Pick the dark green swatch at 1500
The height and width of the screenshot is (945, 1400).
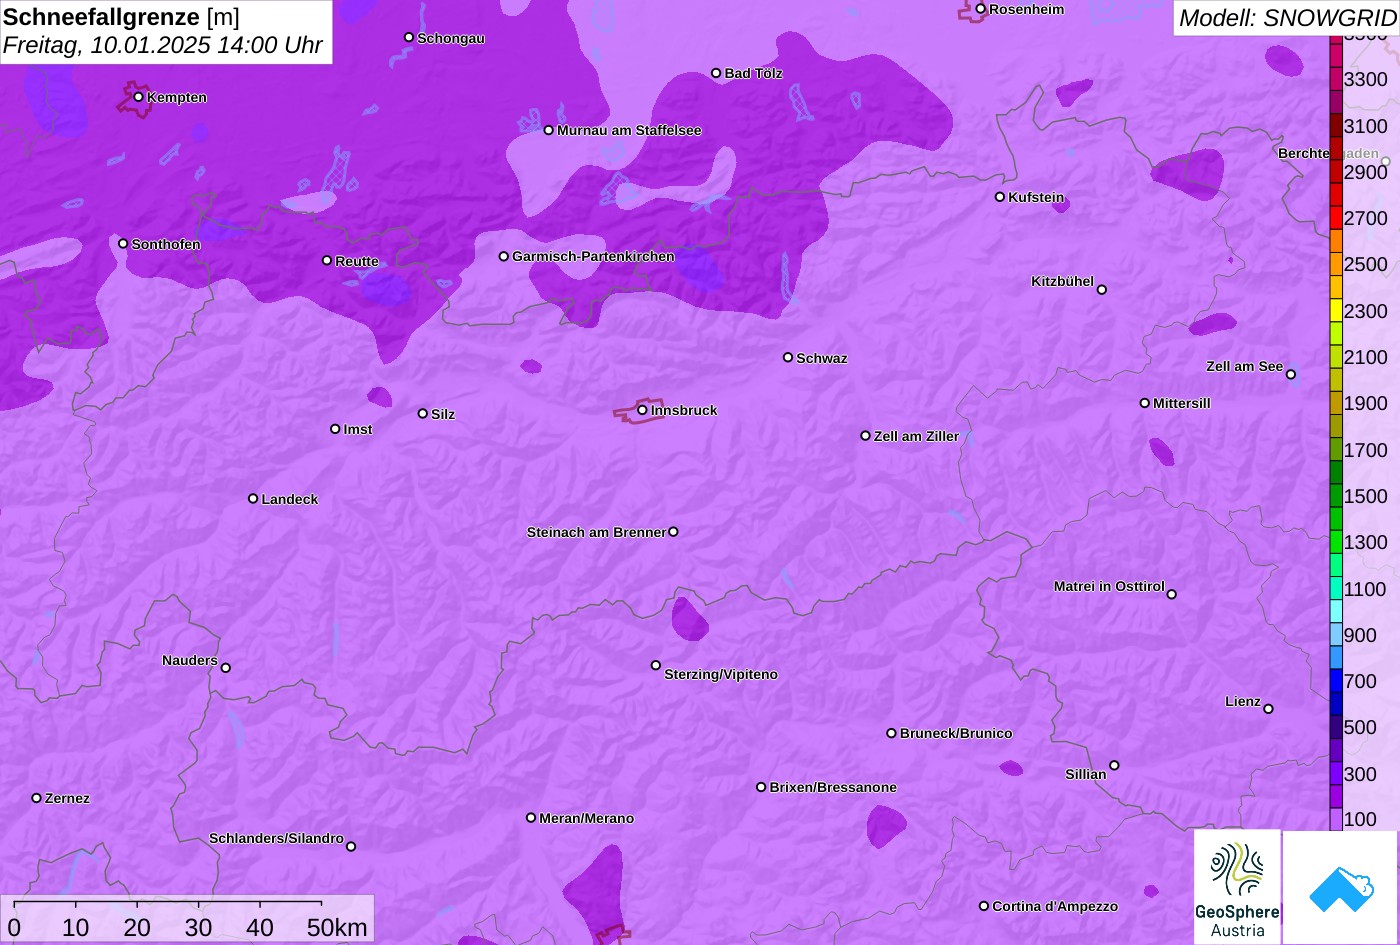click(1336, 496)
